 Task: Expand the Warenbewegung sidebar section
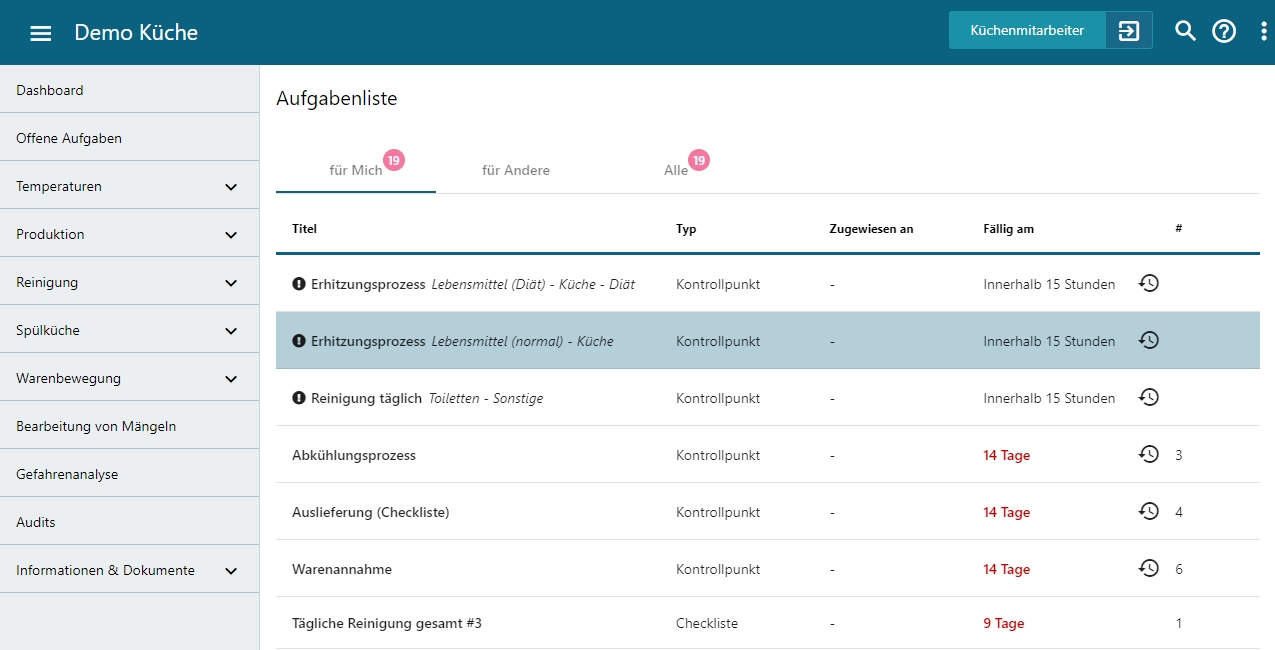click(x=231, y=379)
